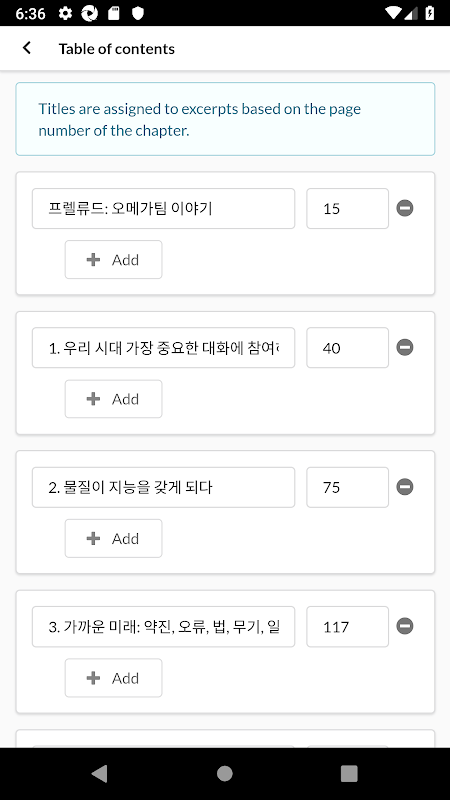Add sub-entry under the page 75 chapter
Image resolution: width=450 pixels, height=800 pixels.
(x=113, y=538)
